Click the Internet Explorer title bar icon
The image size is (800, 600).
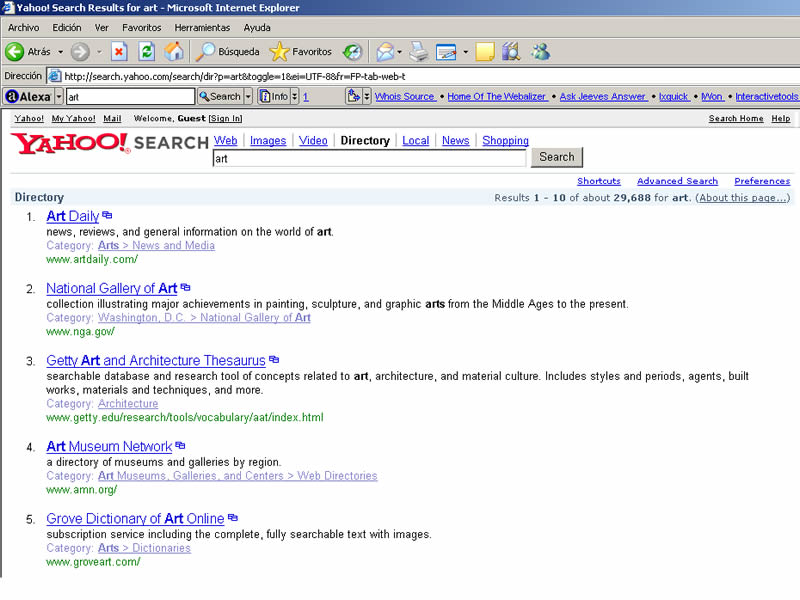click(8, 7)
